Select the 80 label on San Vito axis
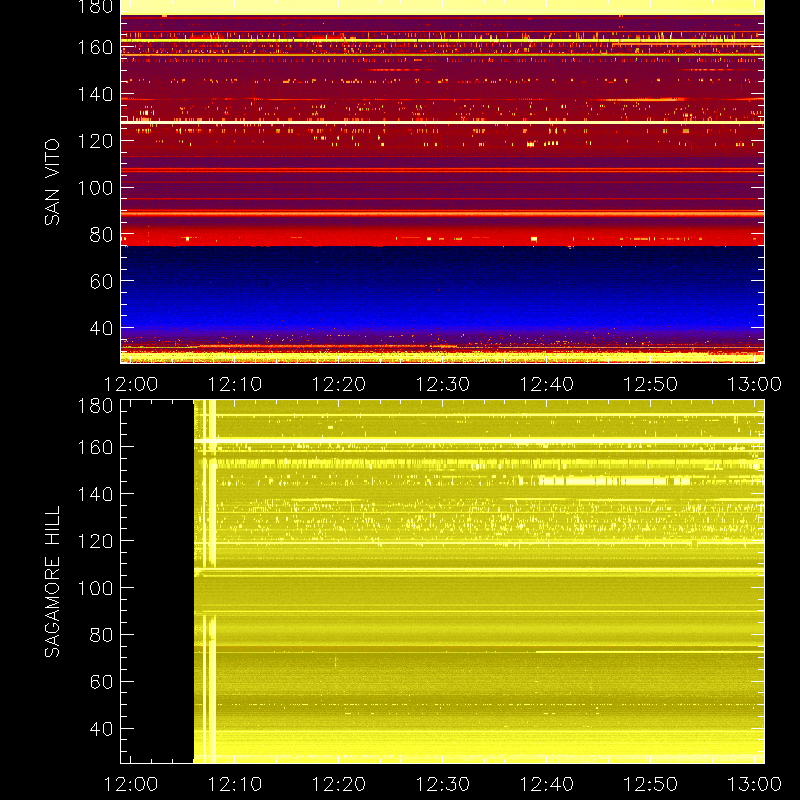 click(101, 235)
